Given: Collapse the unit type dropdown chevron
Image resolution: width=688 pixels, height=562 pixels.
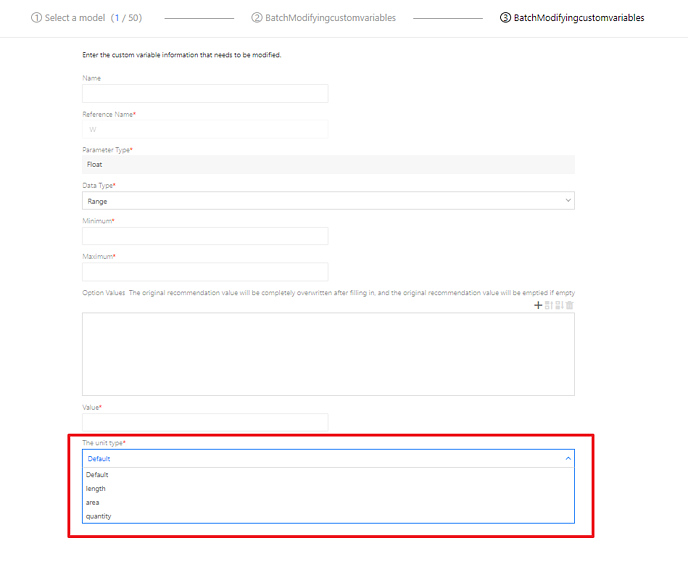Looking at the screenshot, I should pyautogui.click(x=568, y=458).
